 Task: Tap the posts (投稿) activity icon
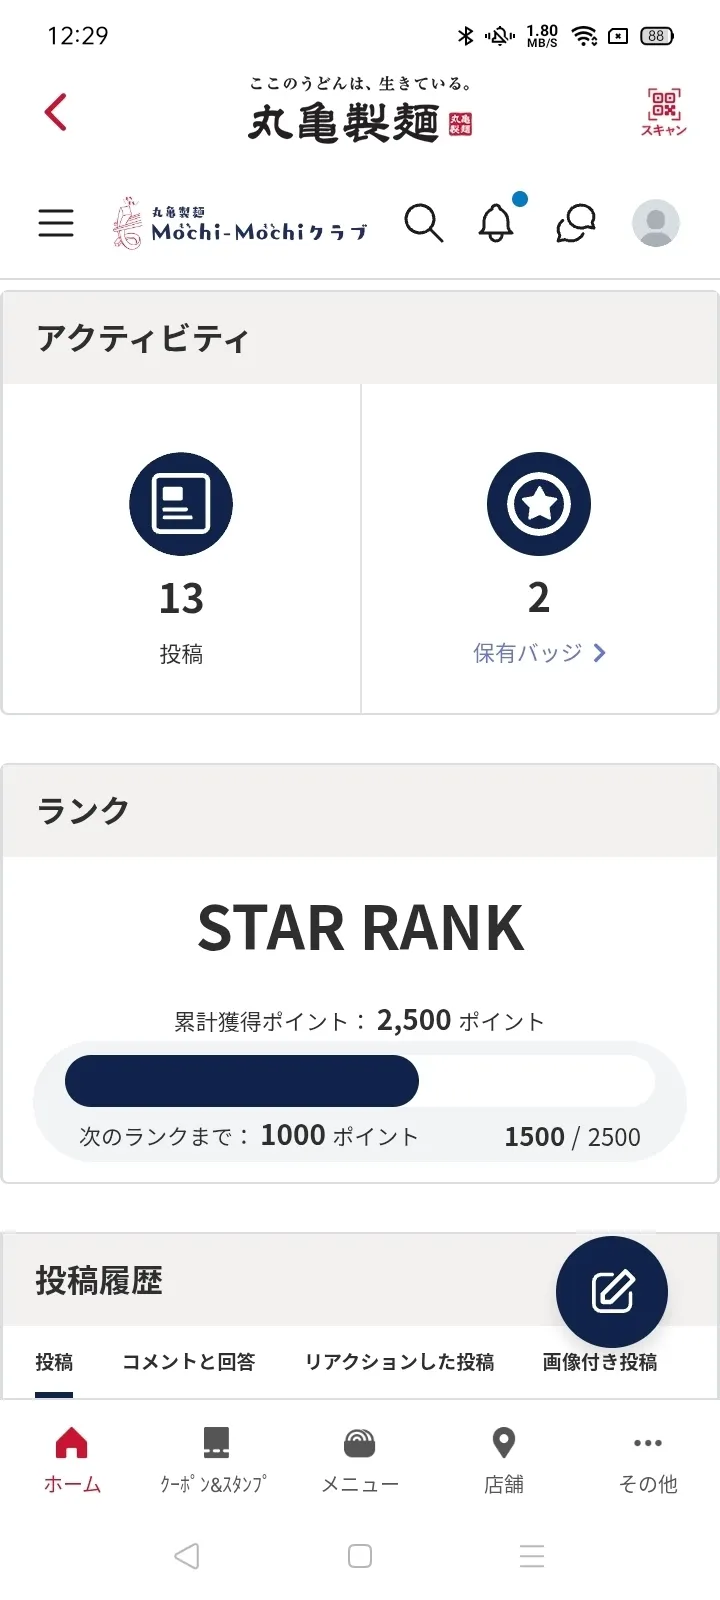[x=181, y=504]
